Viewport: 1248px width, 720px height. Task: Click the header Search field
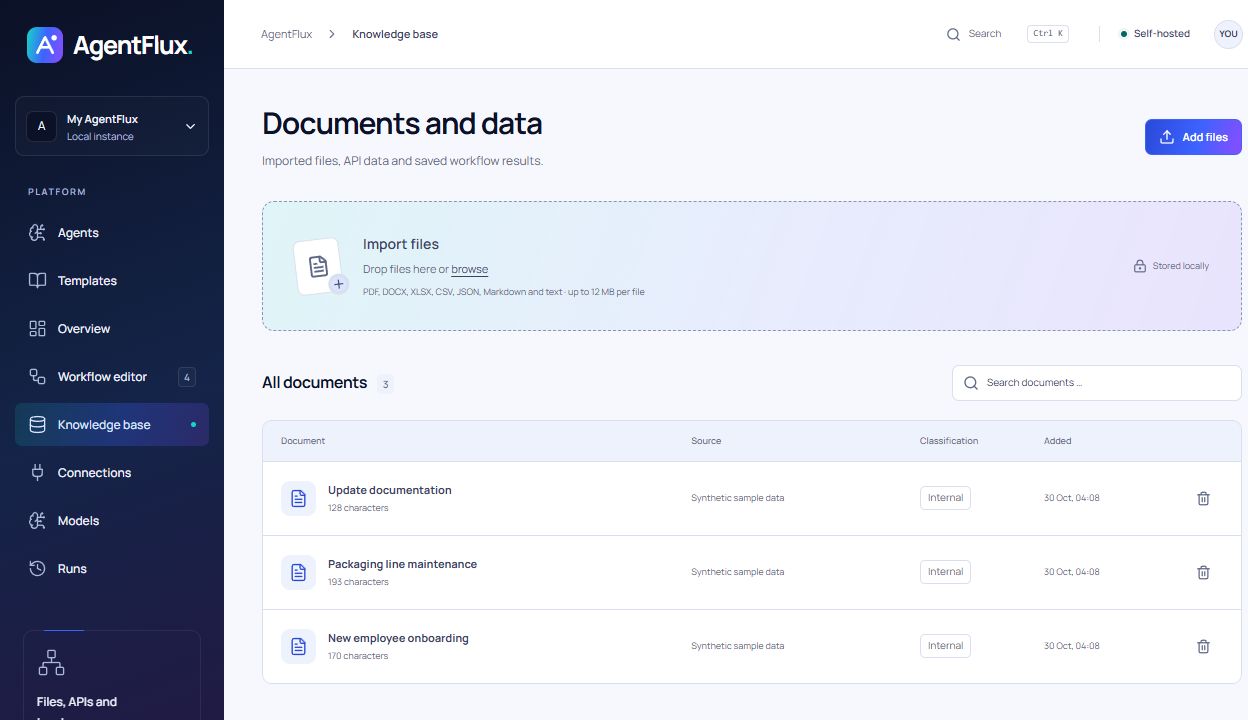pyautogui.click(x=1007, y=34)
